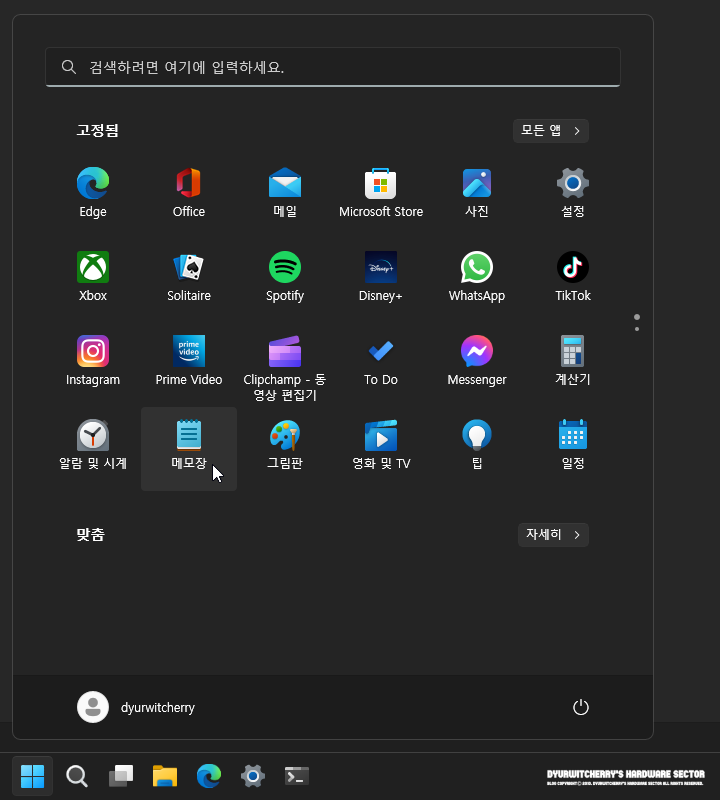Go to second pinned page dot
The height and width of the screenshot is (800, 720).
click(x=637, y=329)
